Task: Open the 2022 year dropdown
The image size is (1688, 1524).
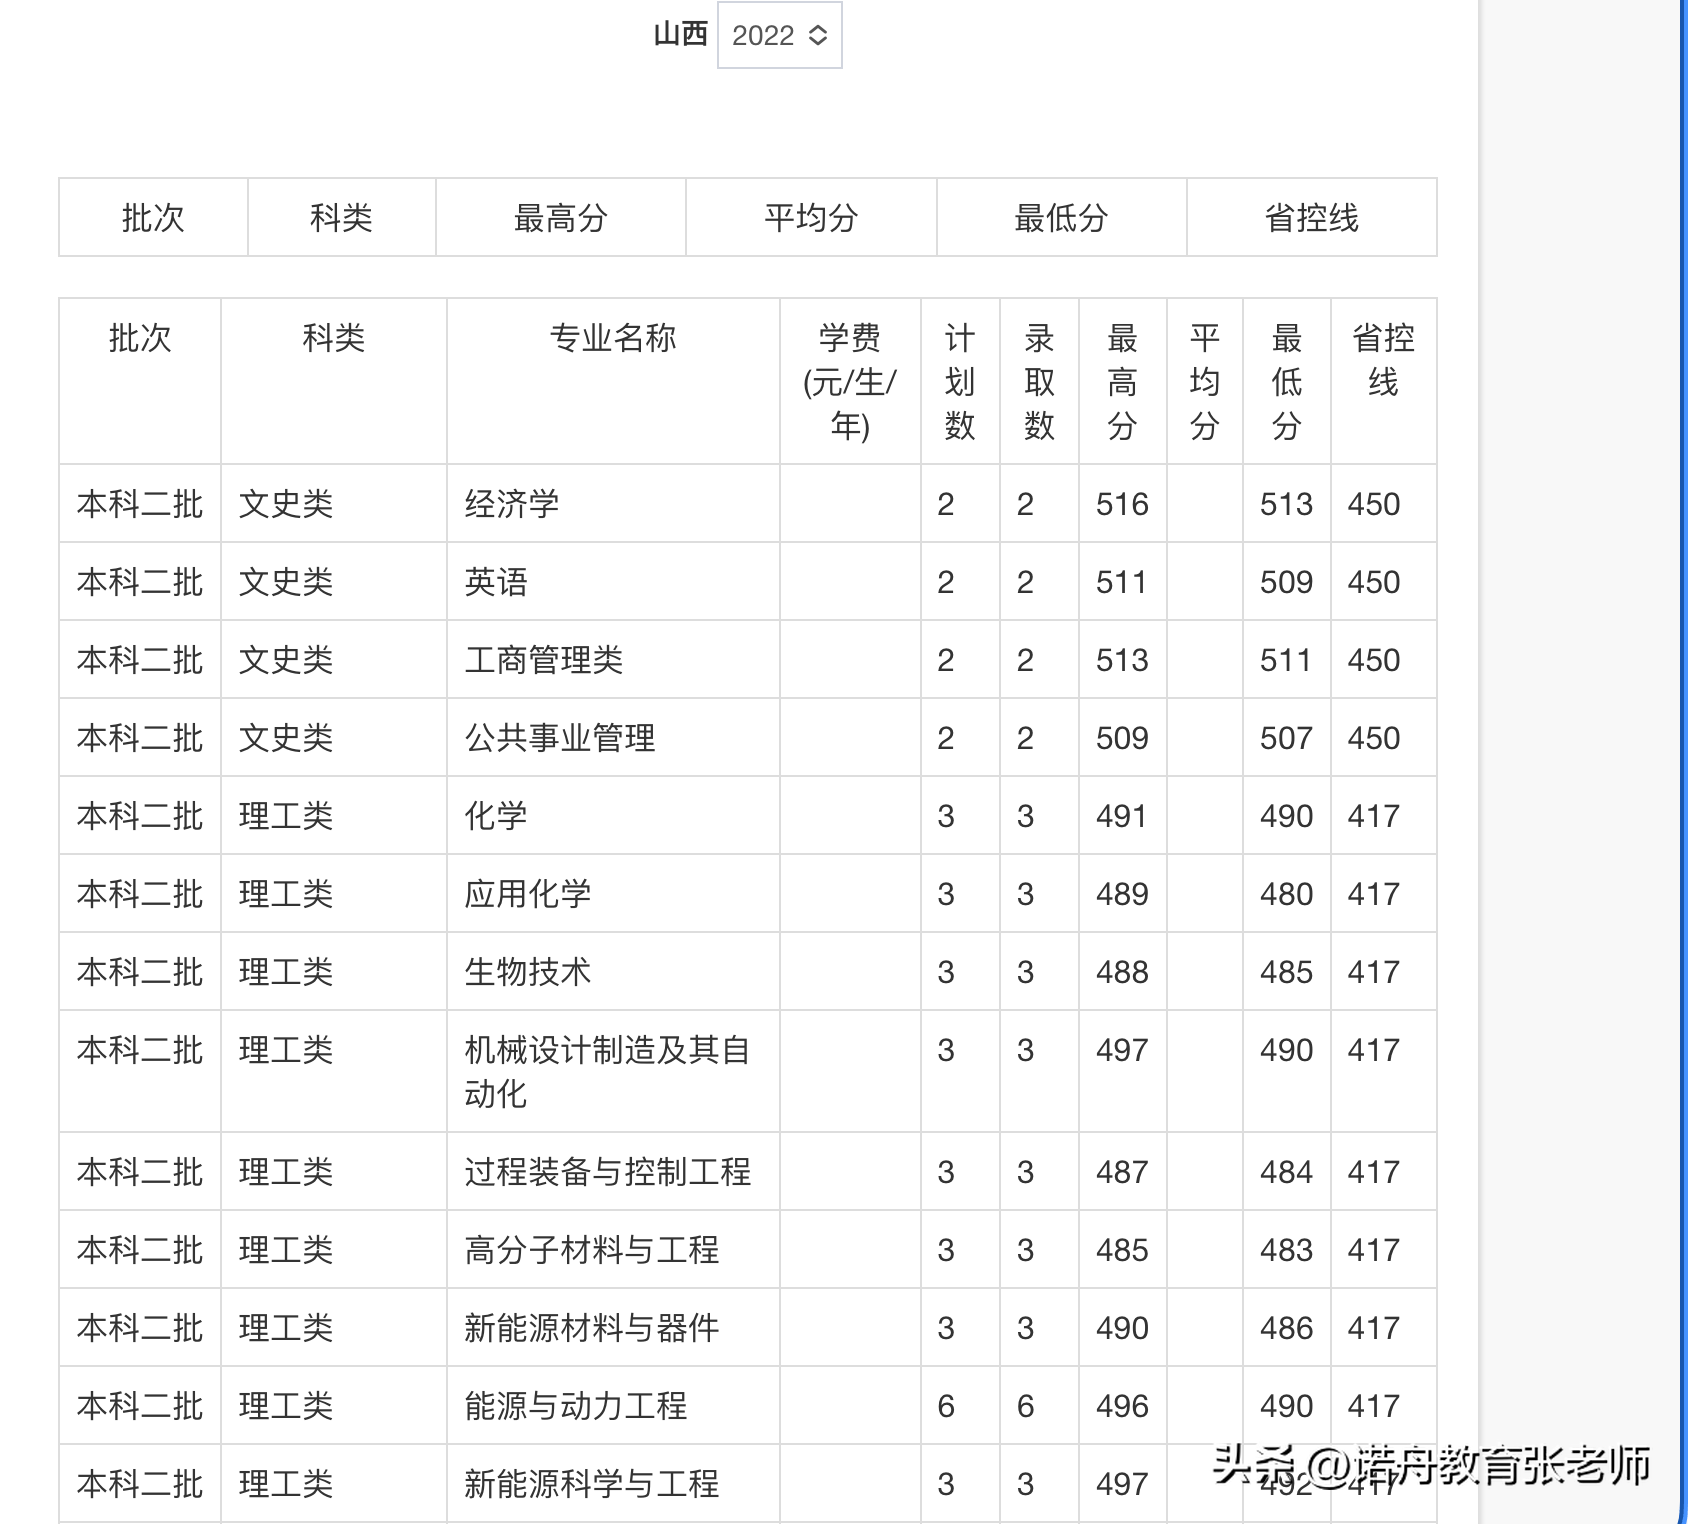Action: (x=780, y=36)
